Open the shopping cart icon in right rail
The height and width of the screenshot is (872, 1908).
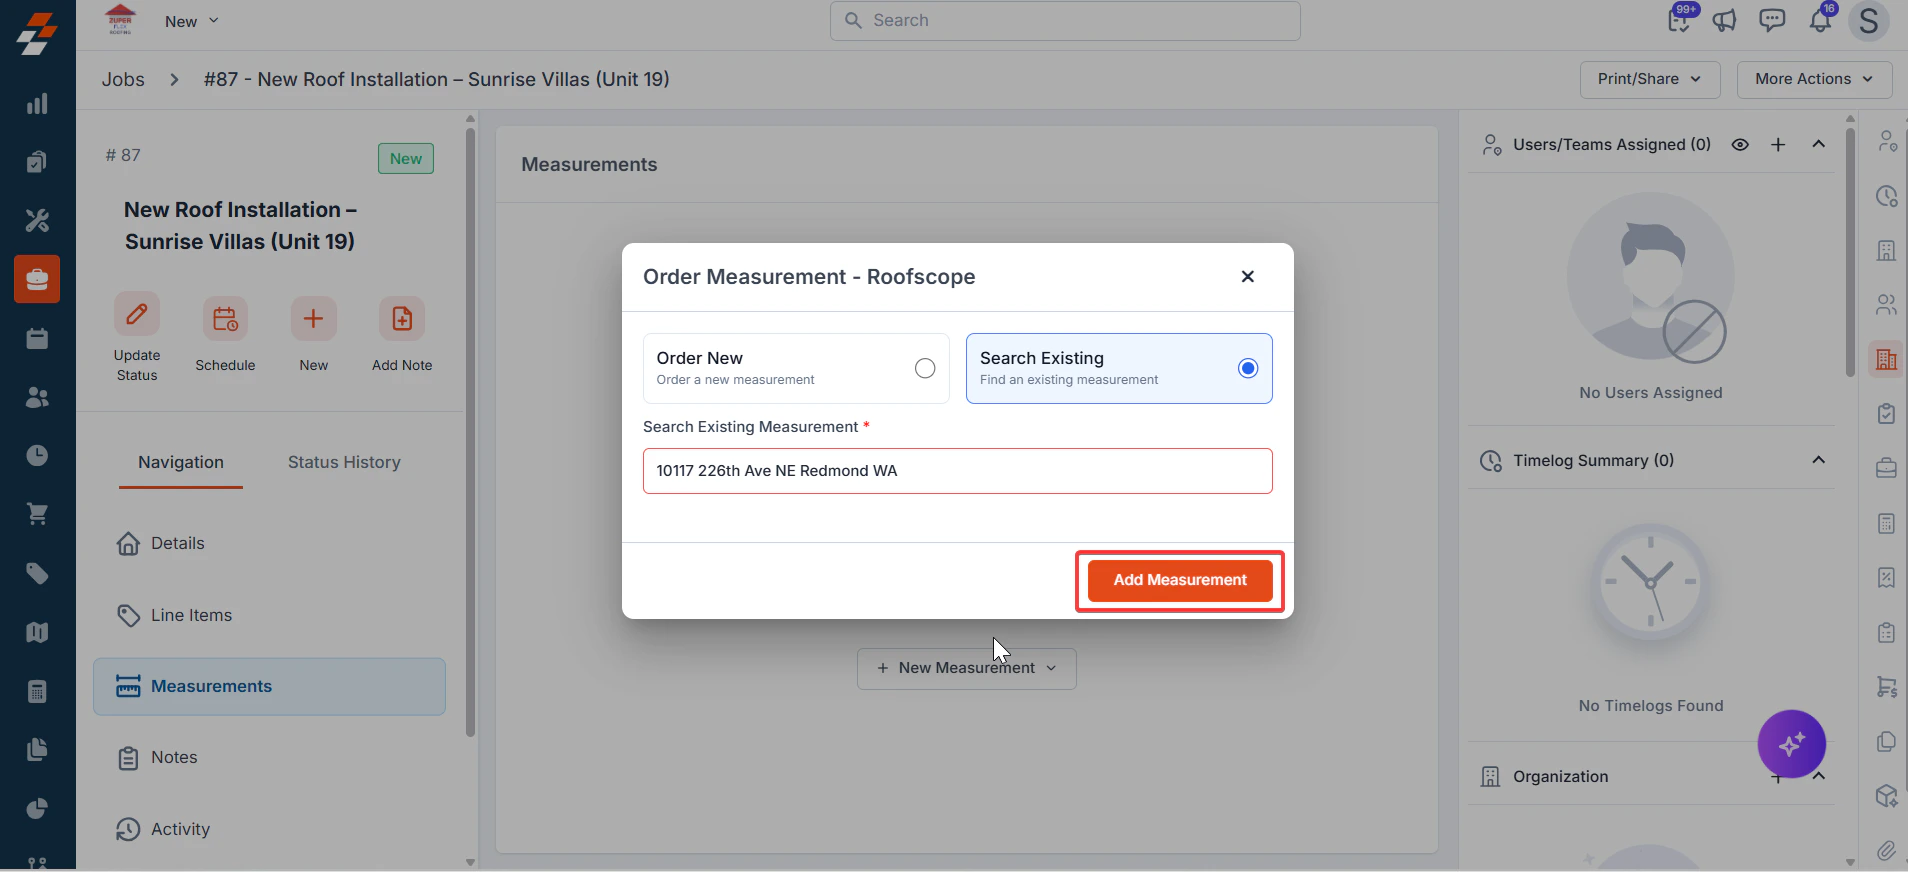(x=1886, y=687)
